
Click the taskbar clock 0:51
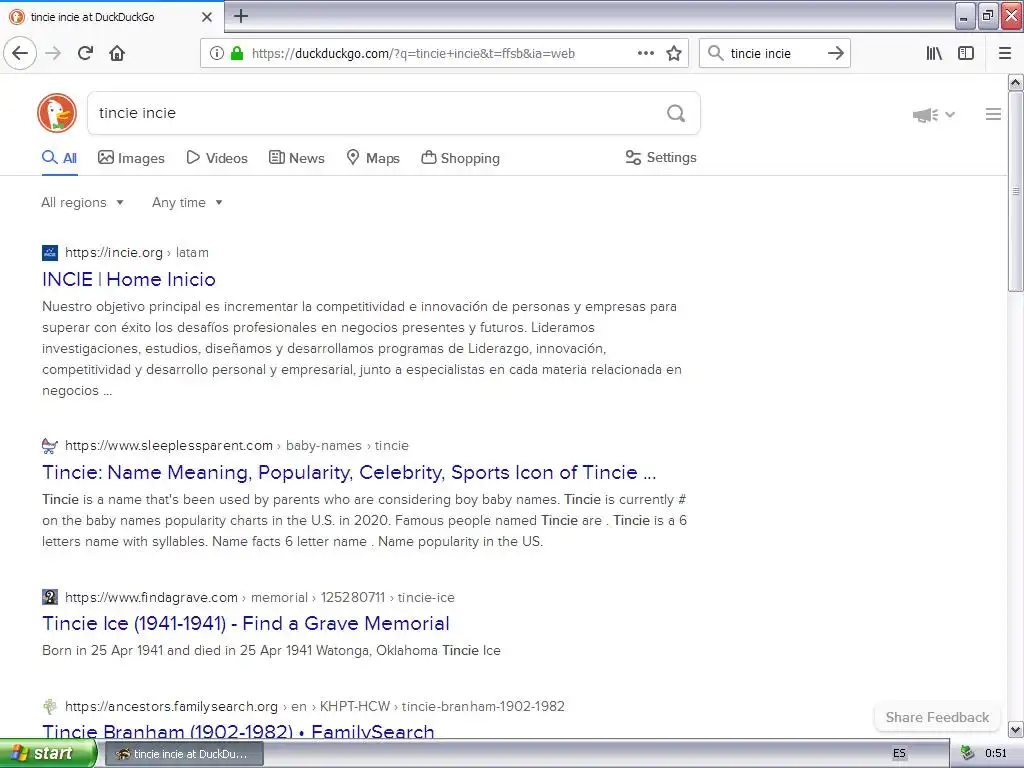click(995, 753)
